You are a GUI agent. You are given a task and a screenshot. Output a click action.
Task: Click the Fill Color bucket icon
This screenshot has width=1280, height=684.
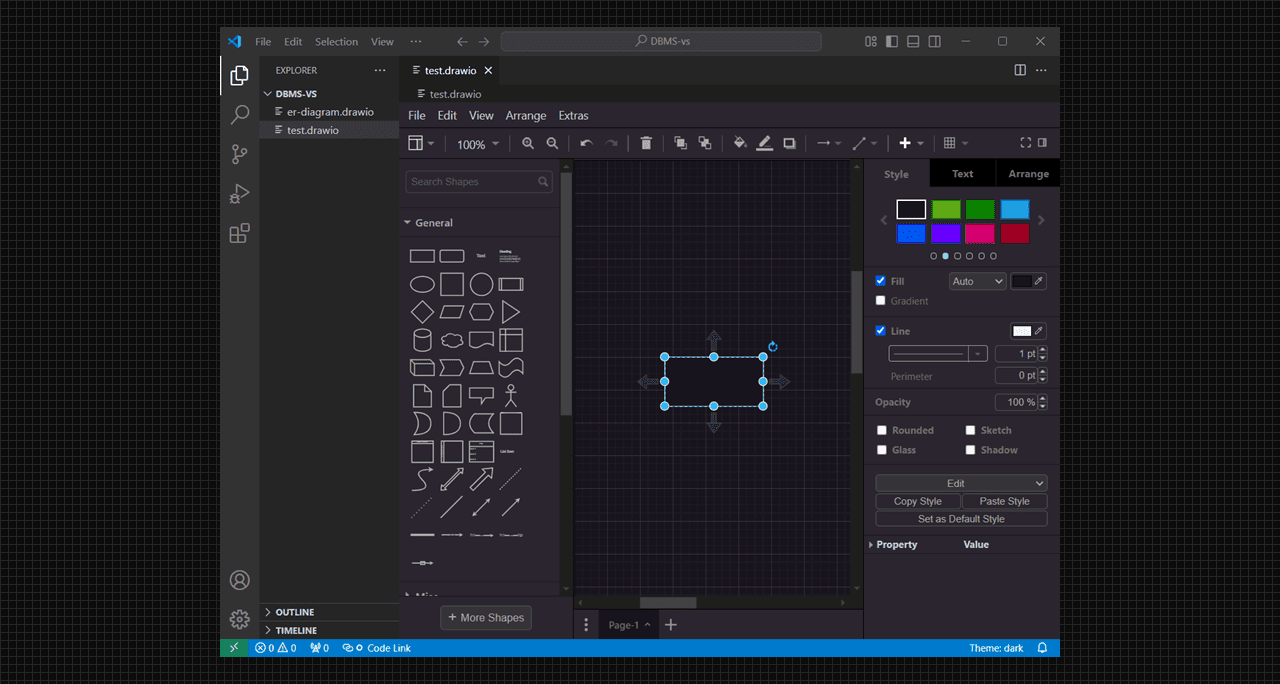pos(740,144)
